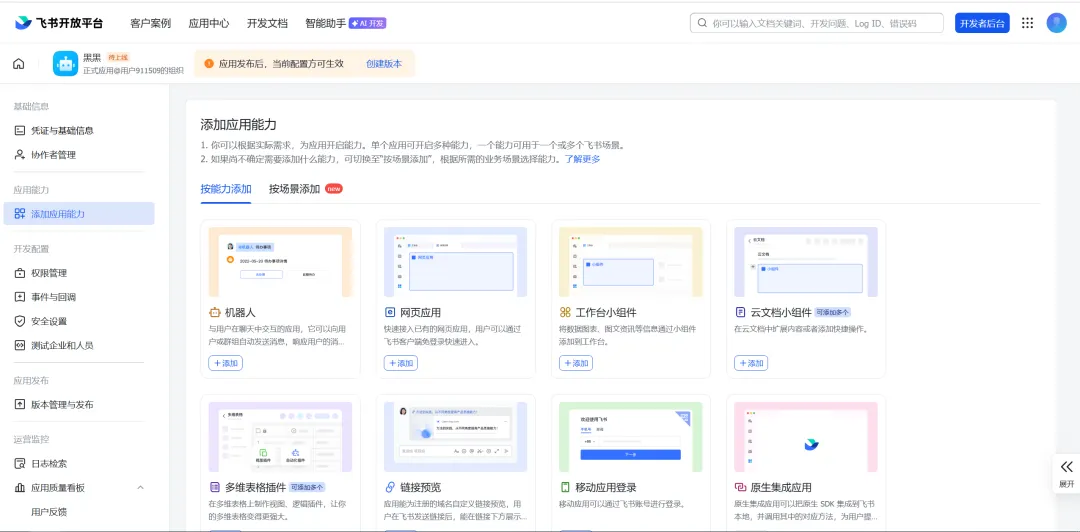
Task: Click the 测试企业和人员 sidebar icon
Action: [20, 345]
